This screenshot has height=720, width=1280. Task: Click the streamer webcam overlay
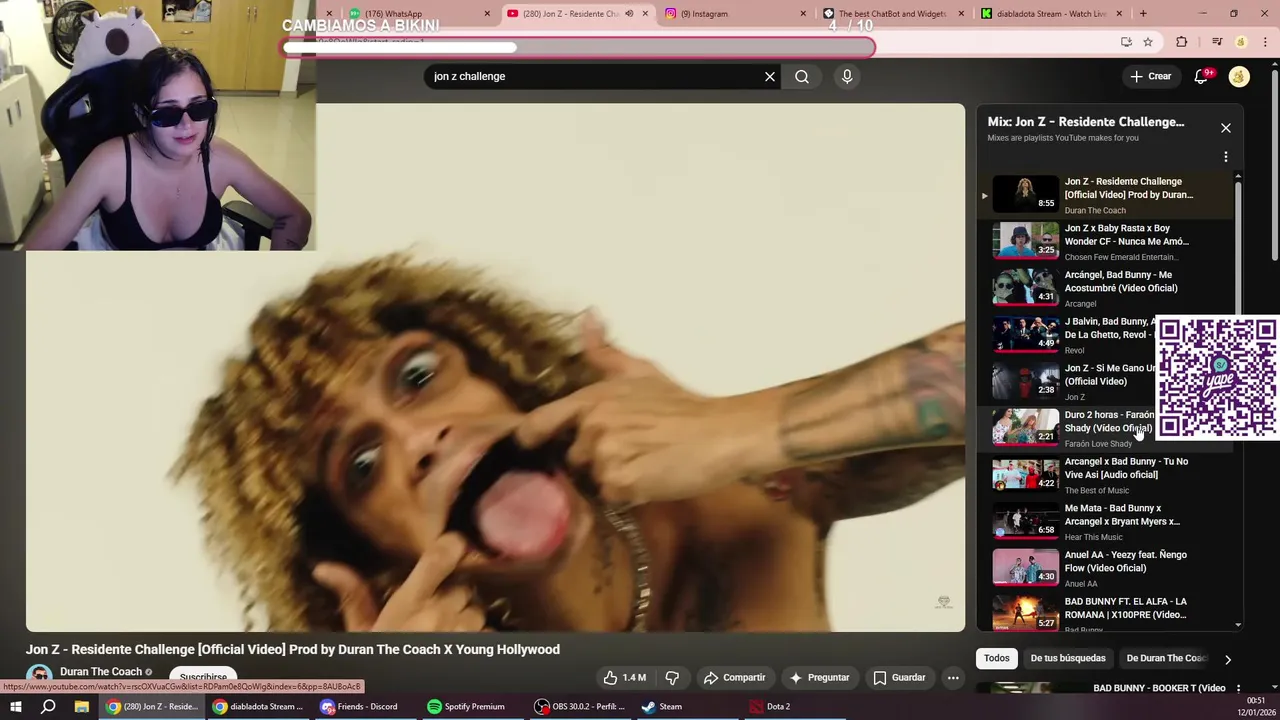coord(157,125)
